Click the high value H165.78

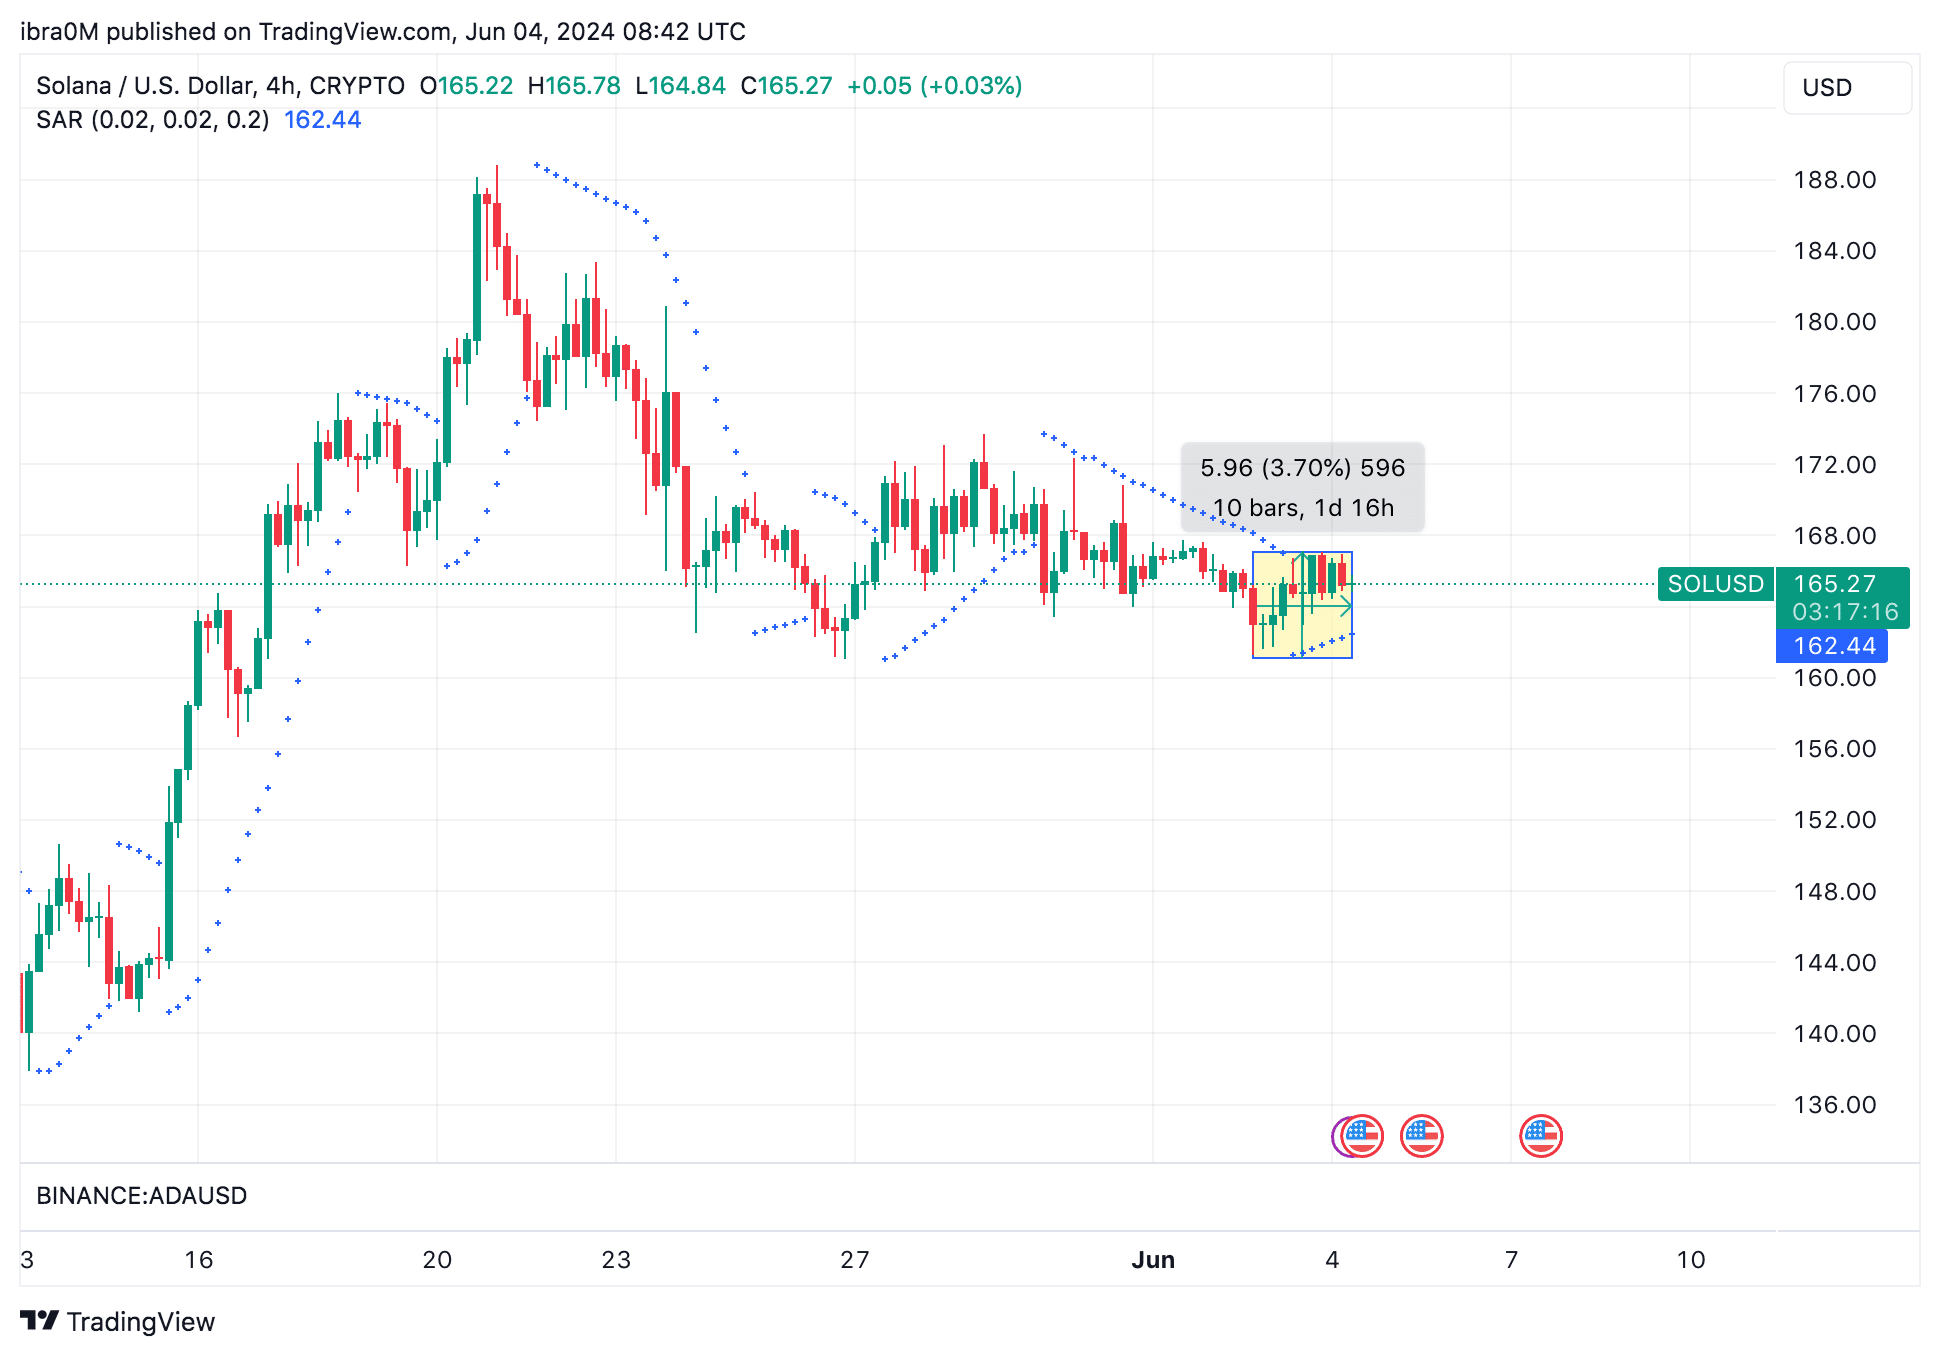574,86
